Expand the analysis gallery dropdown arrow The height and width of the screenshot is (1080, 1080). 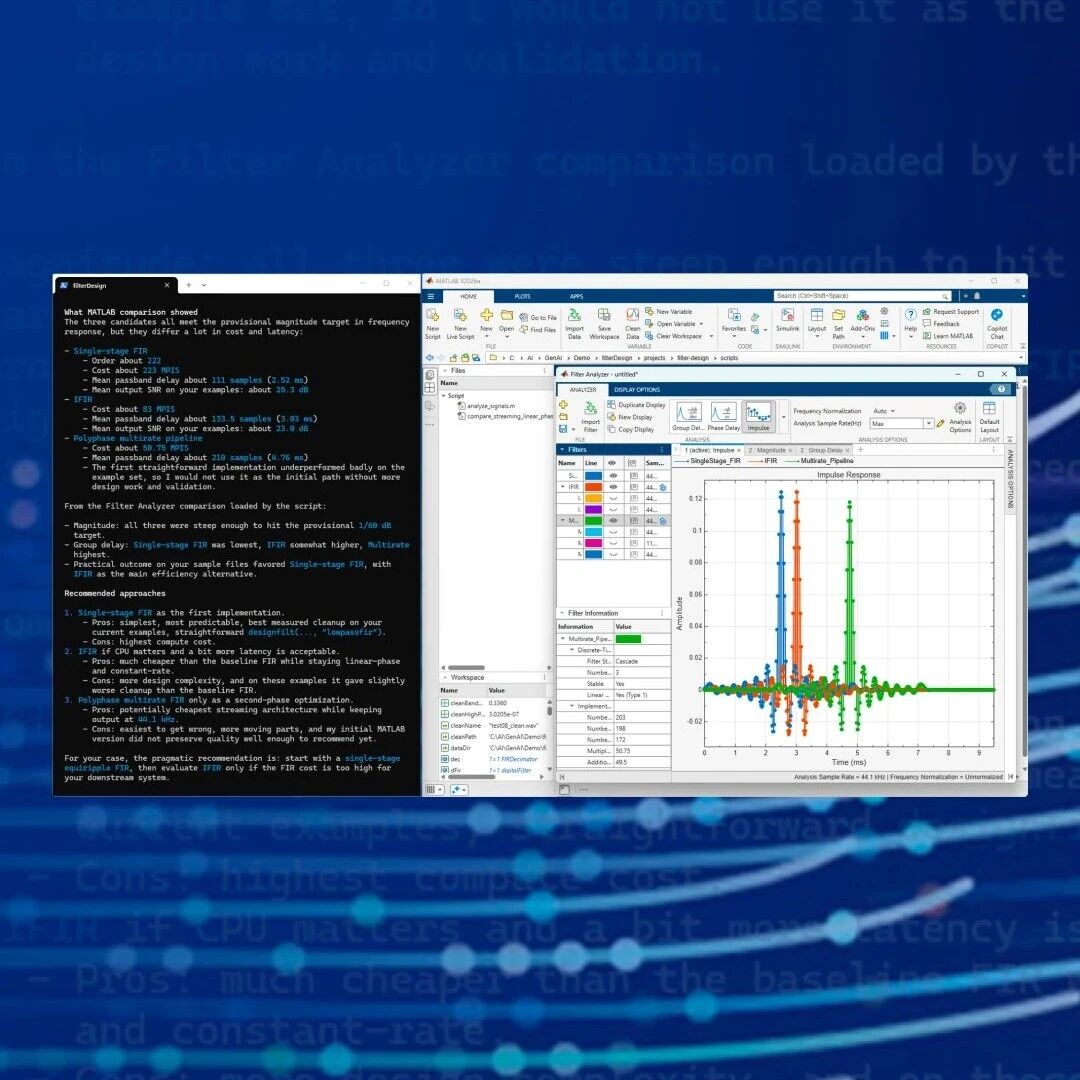click(783, 417)
